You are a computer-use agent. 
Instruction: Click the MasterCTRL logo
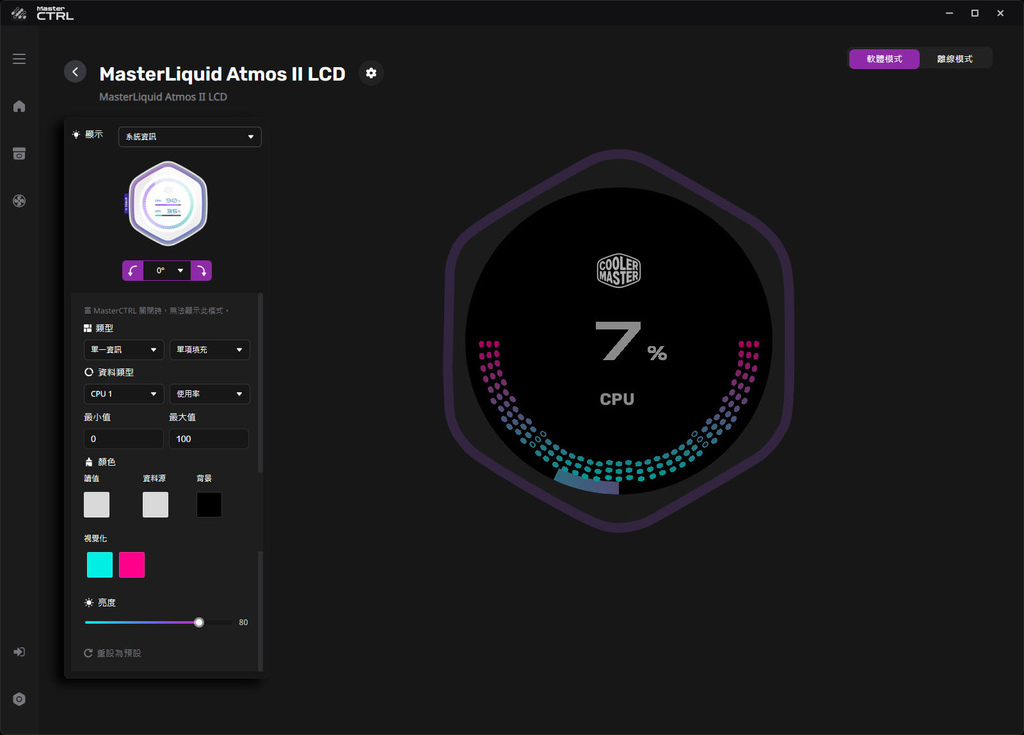(x=42, y=13)
